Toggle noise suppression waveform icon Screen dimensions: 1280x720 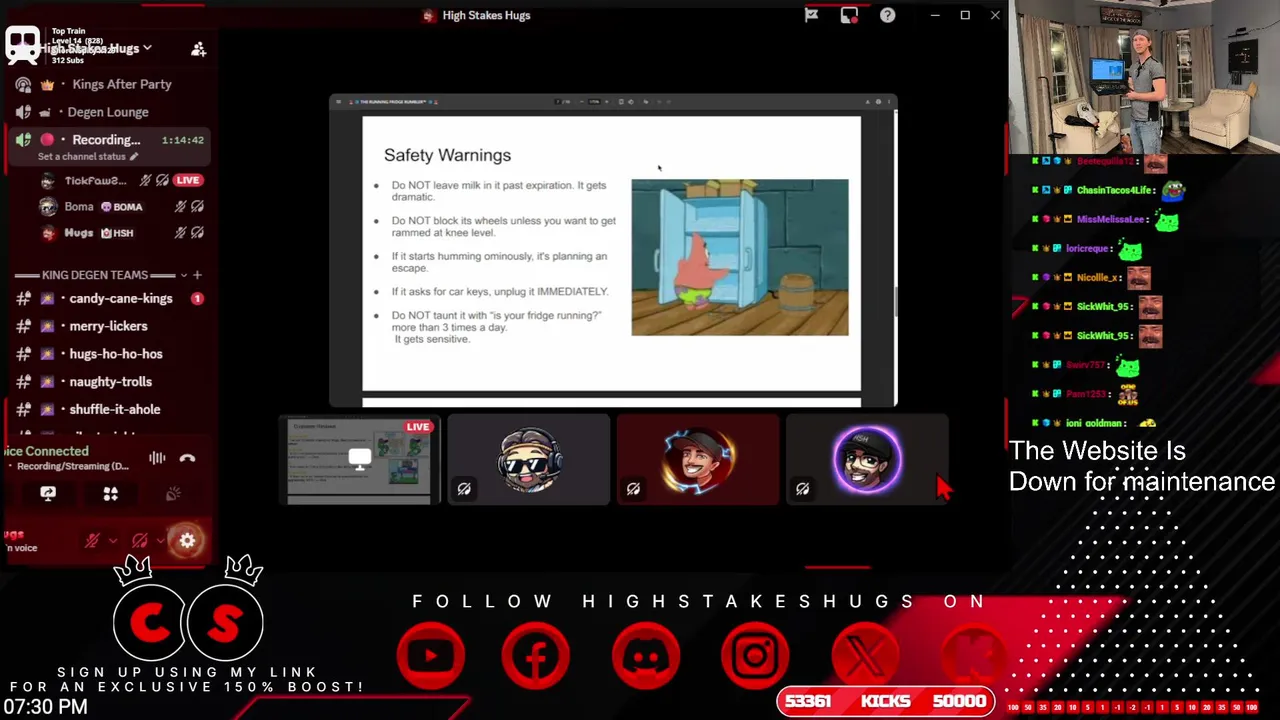[x=157, y=458]
